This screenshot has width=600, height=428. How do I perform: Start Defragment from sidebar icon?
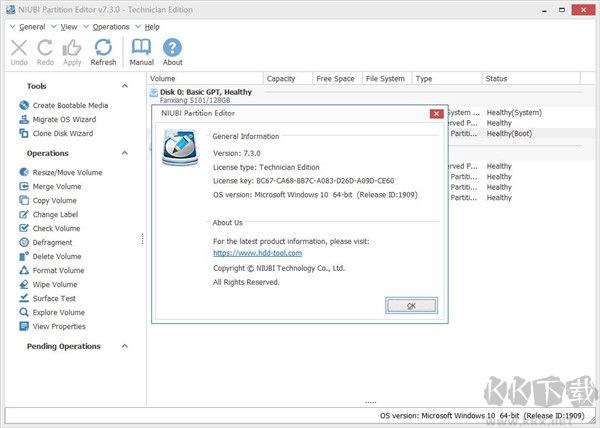pyautogui.click(x=24, y=242)
